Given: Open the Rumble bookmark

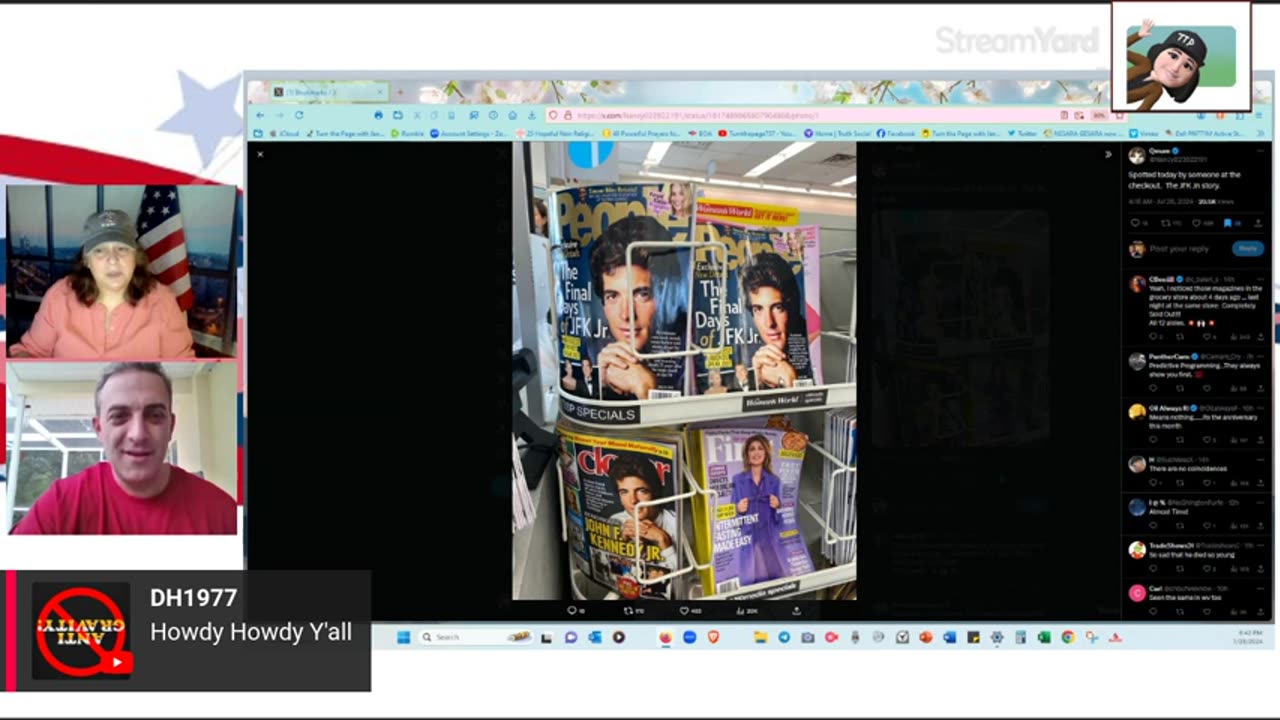Looking at the screenshot, I should click(408, 133).
